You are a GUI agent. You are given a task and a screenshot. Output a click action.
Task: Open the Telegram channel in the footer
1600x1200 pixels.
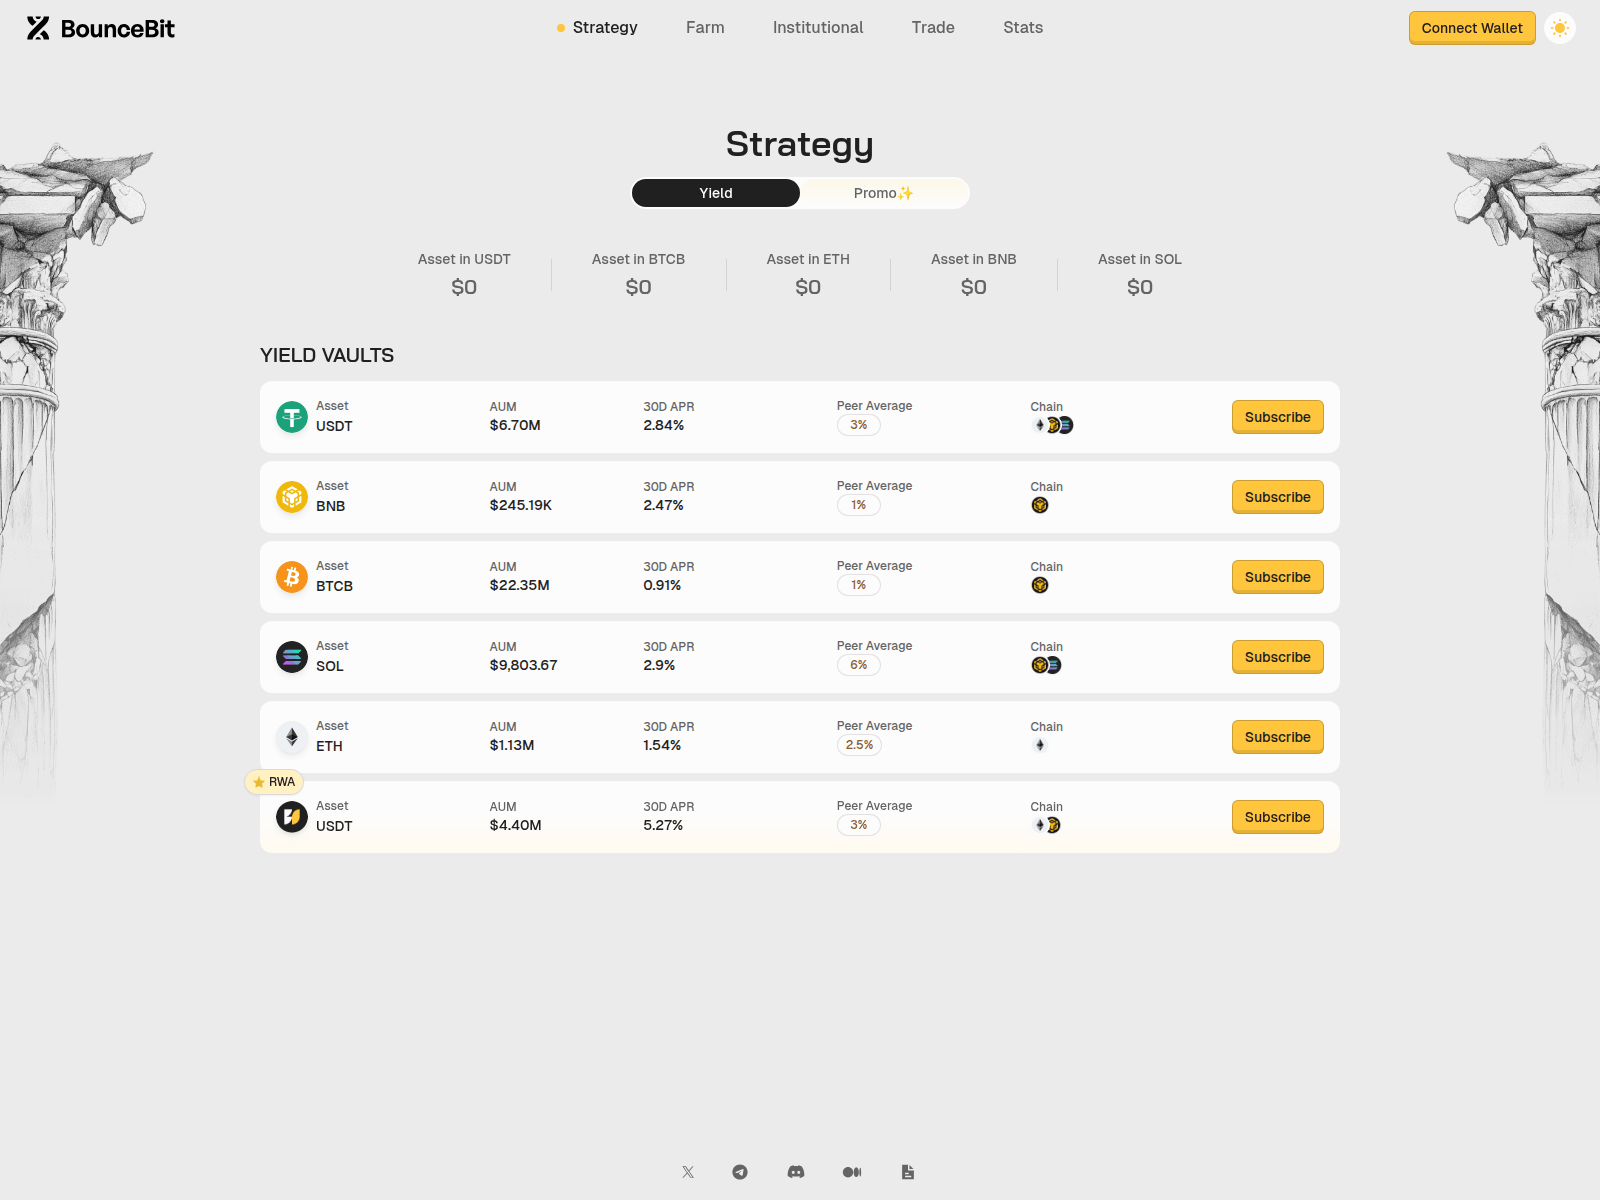tap(740, 1171)
